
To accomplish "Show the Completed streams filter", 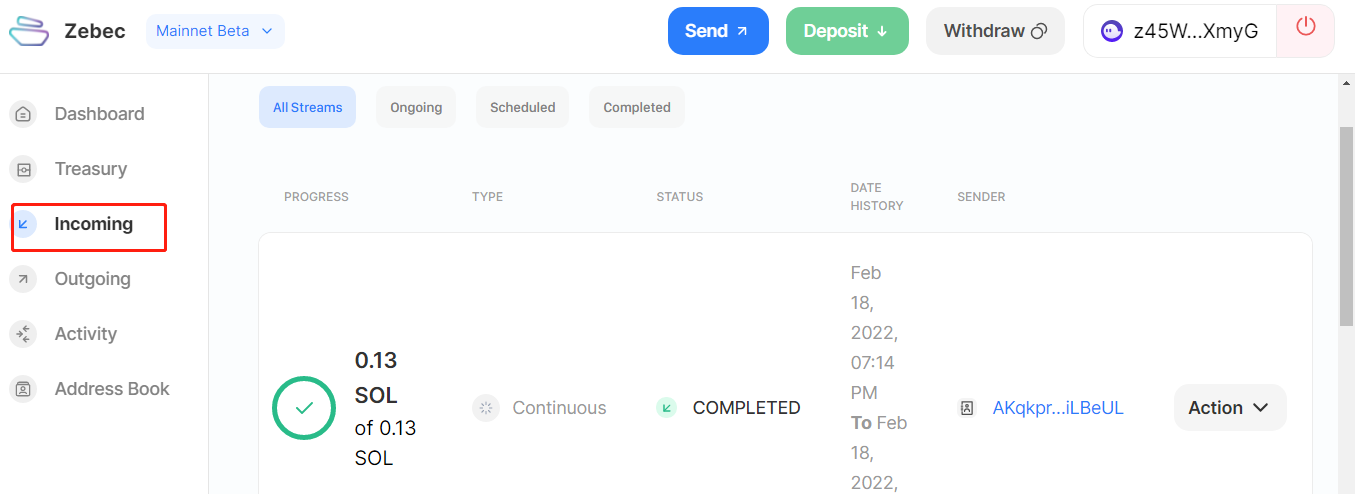I will (x=637, y=107).
